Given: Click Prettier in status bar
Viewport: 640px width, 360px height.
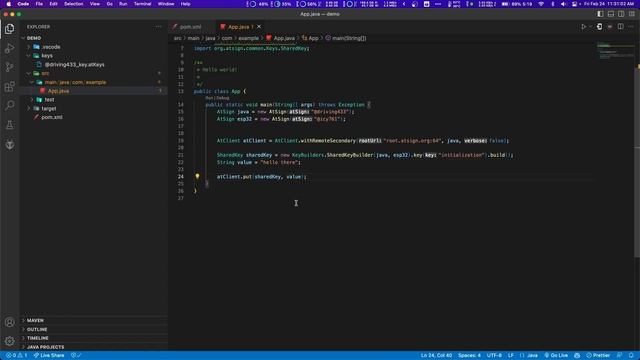Looking at the screenshot, I should 598,356.
